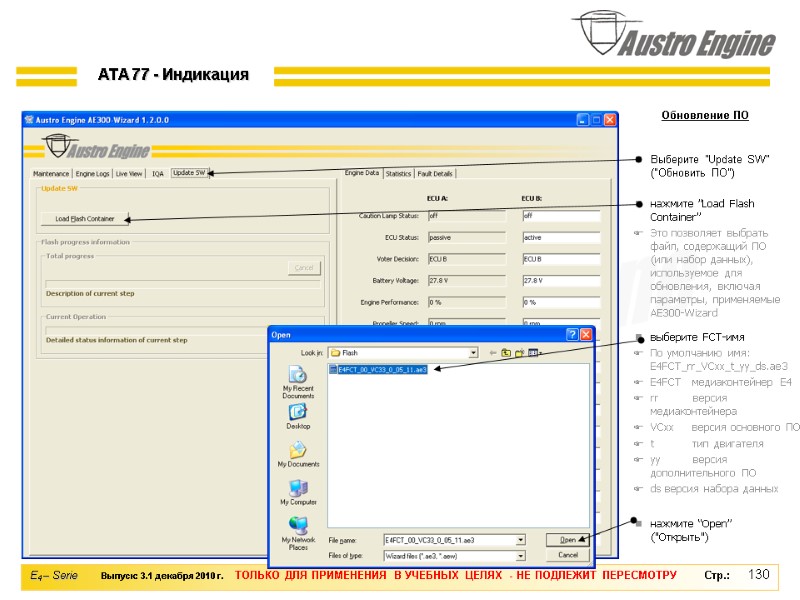
Task: Select the Update SW tab
Action: pos(189,173)
